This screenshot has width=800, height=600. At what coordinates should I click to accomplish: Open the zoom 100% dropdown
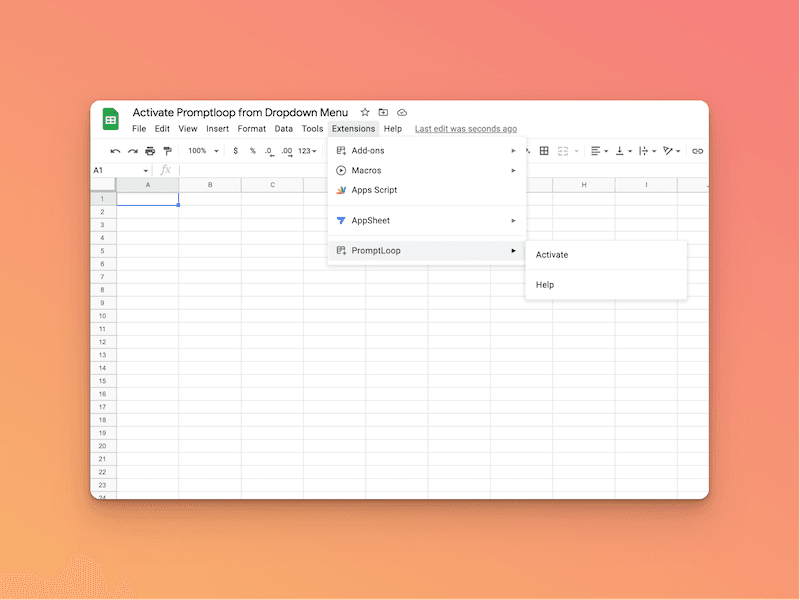pyautogui.click(x=203, y=151)
